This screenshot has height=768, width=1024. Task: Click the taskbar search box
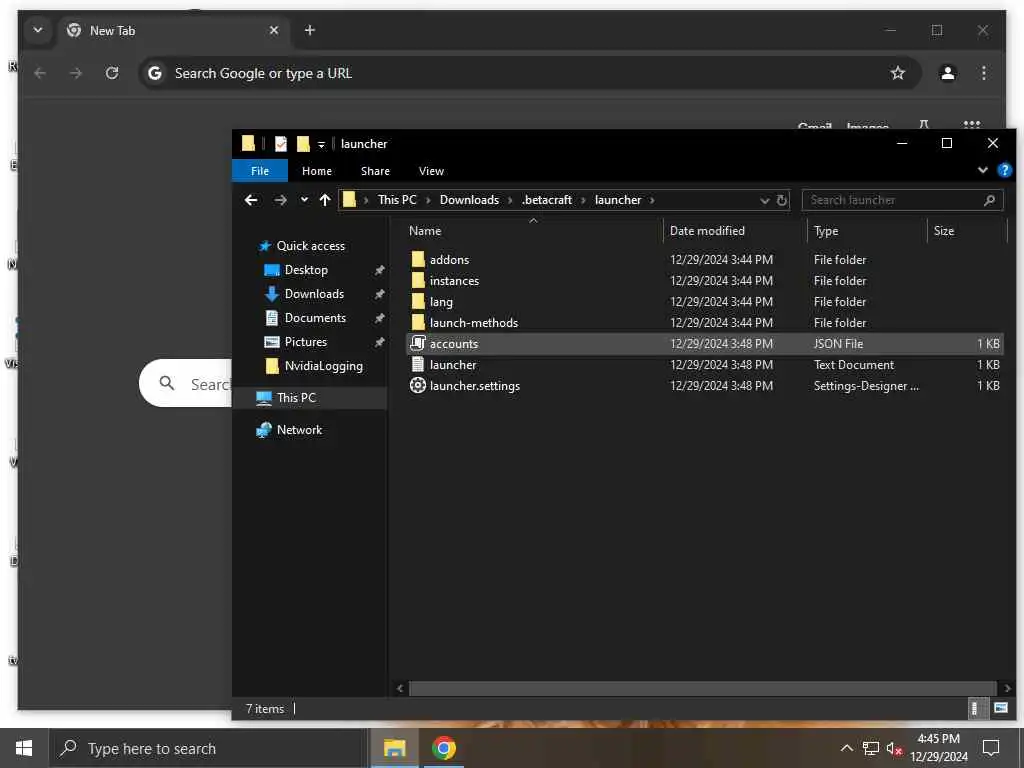tap(209, 748)
